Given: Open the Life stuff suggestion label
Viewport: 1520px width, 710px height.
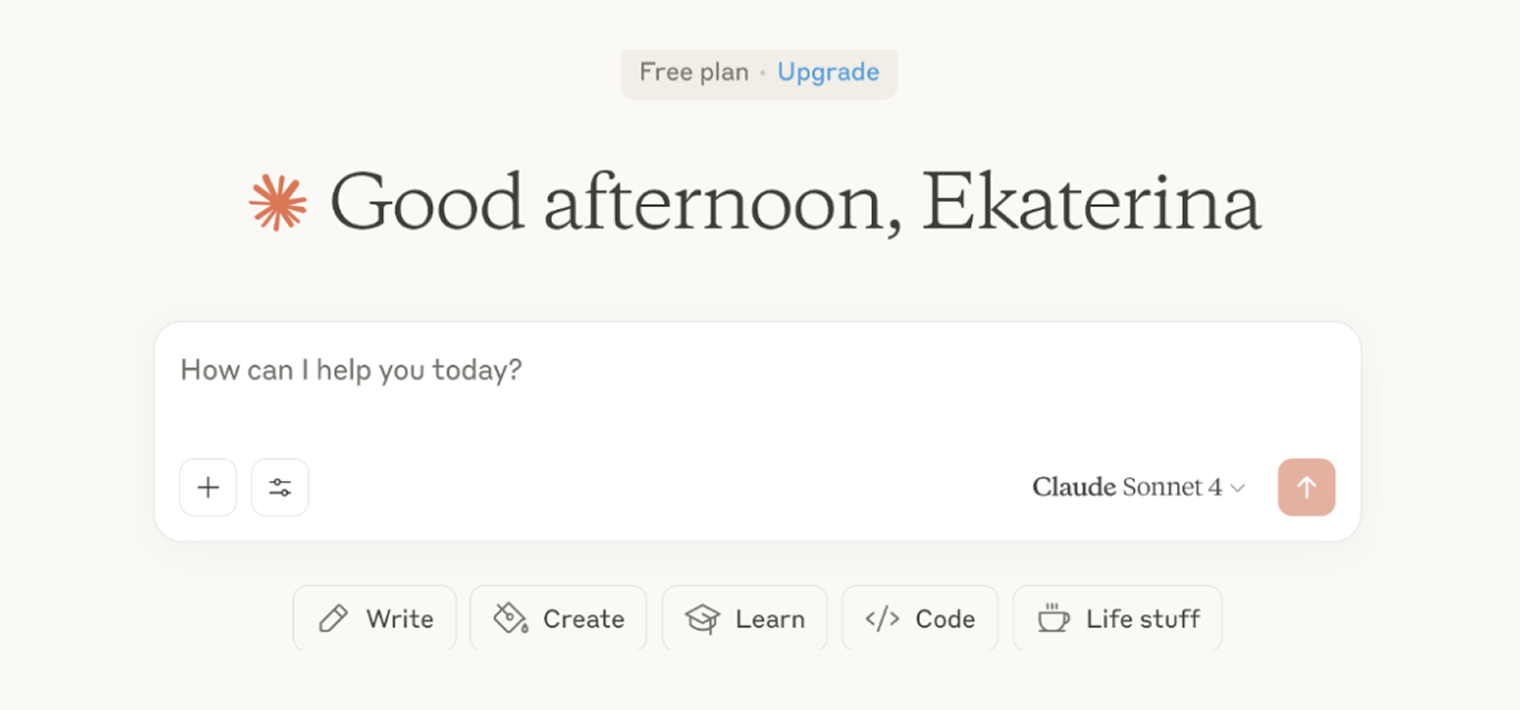Looking at the screenshot, I should [1143, 619].
